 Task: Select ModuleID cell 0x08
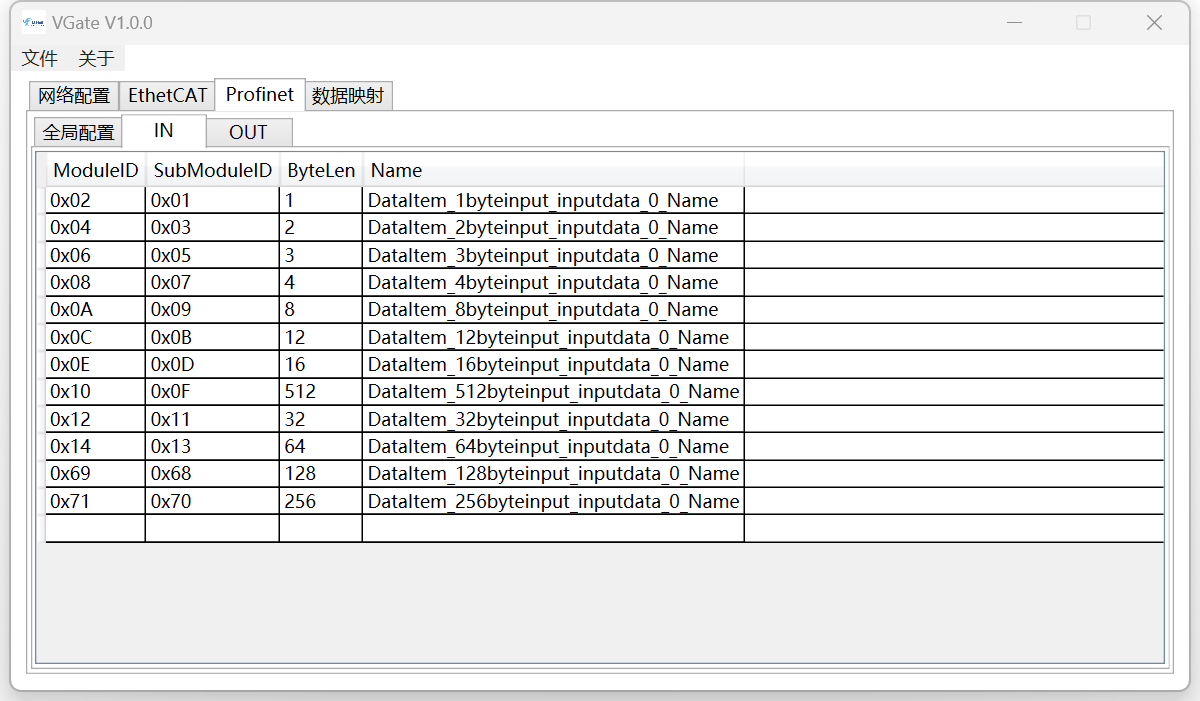(96, 282)
